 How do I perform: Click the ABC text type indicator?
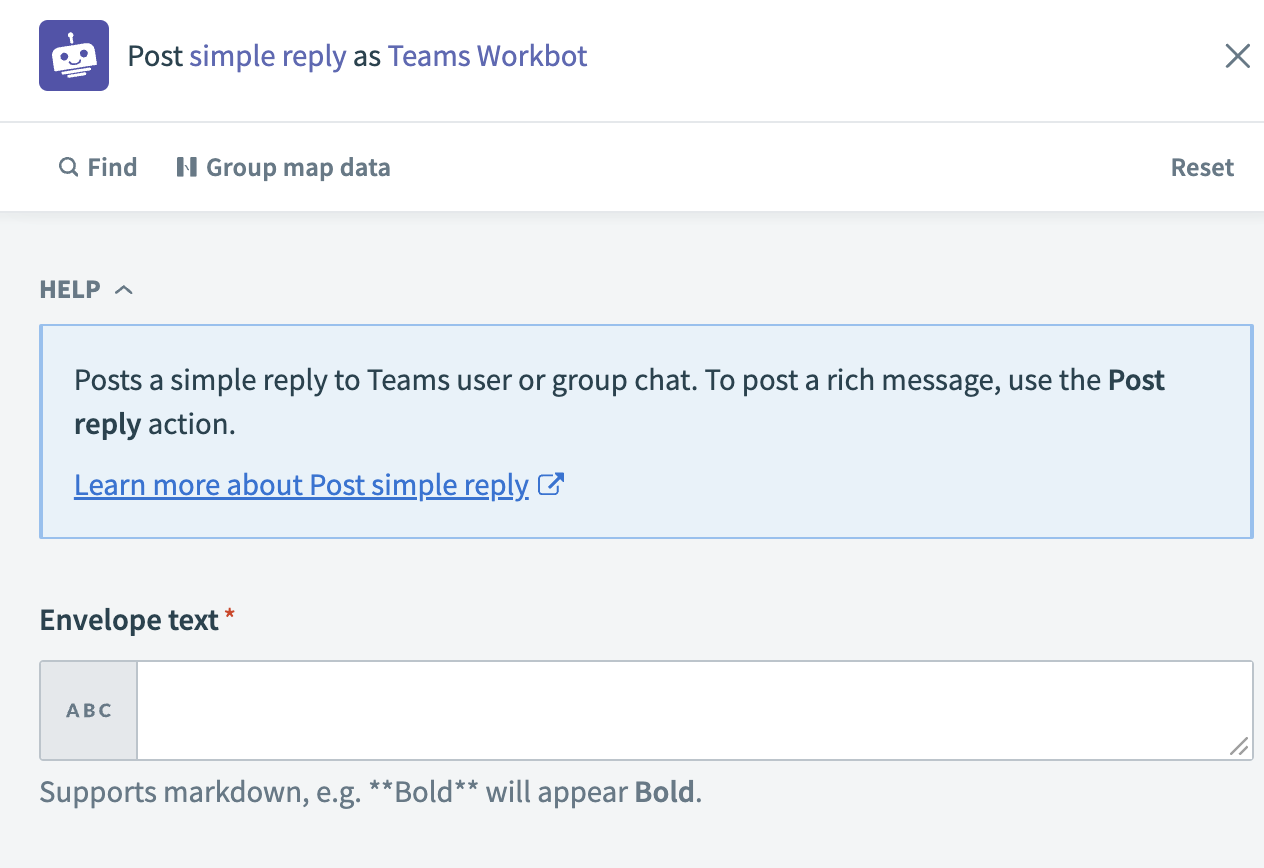tap(89, 711)
